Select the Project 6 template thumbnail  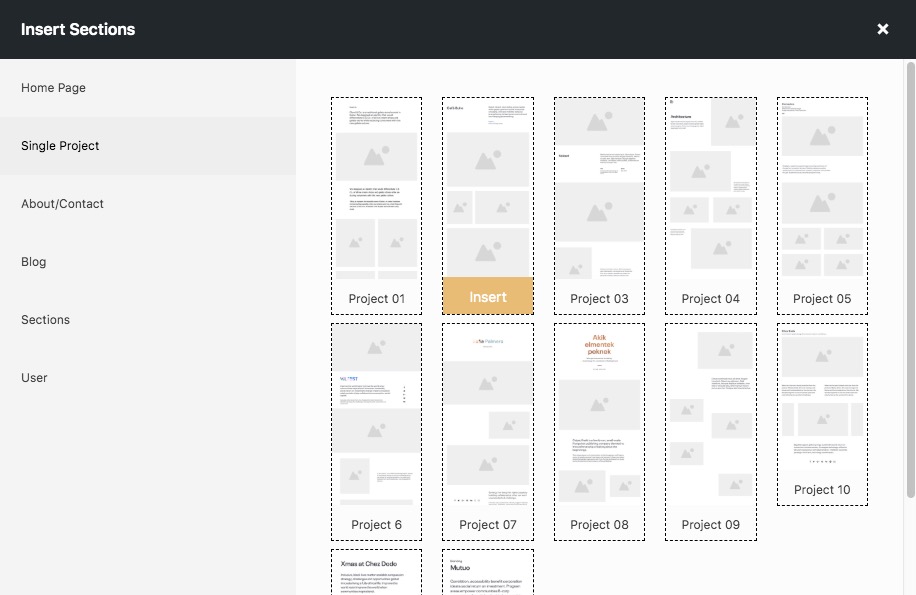pyautogui.click(x=376, y=432)
